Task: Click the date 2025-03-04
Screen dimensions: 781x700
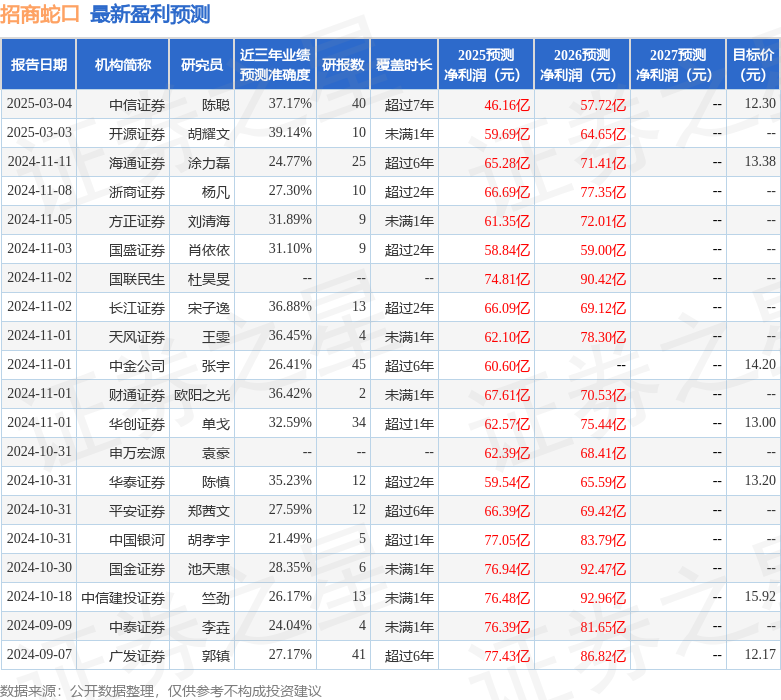Action: tap(39, 104)
